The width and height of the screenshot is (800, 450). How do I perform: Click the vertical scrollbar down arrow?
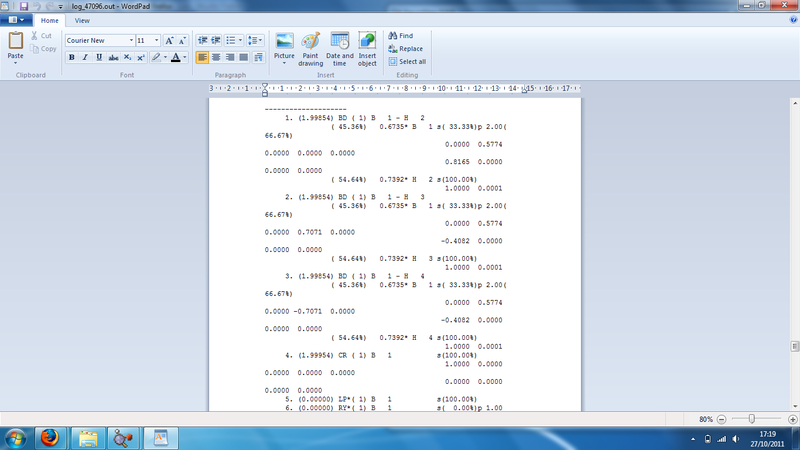(x=795, y=407)
